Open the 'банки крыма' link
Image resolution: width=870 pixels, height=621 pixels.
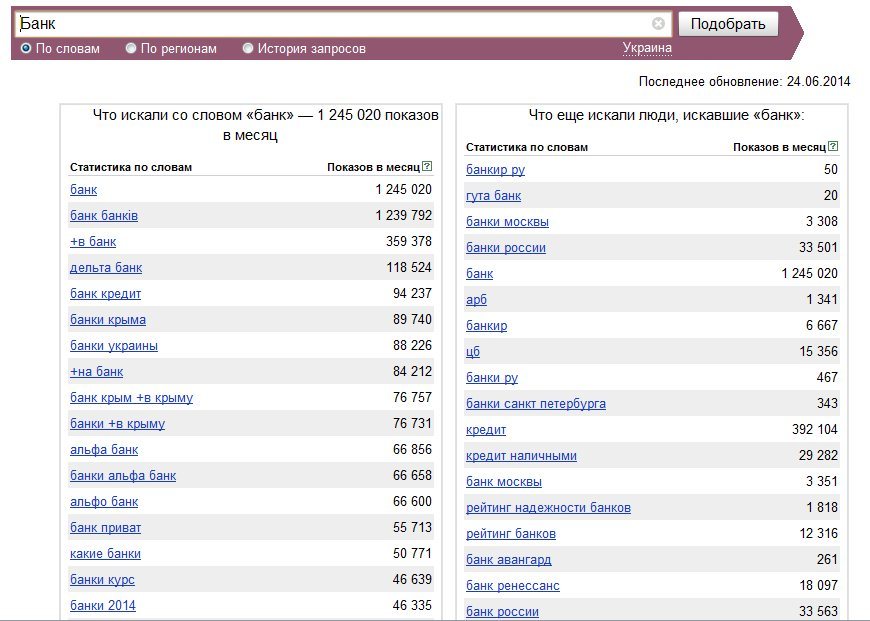[108, 320]
